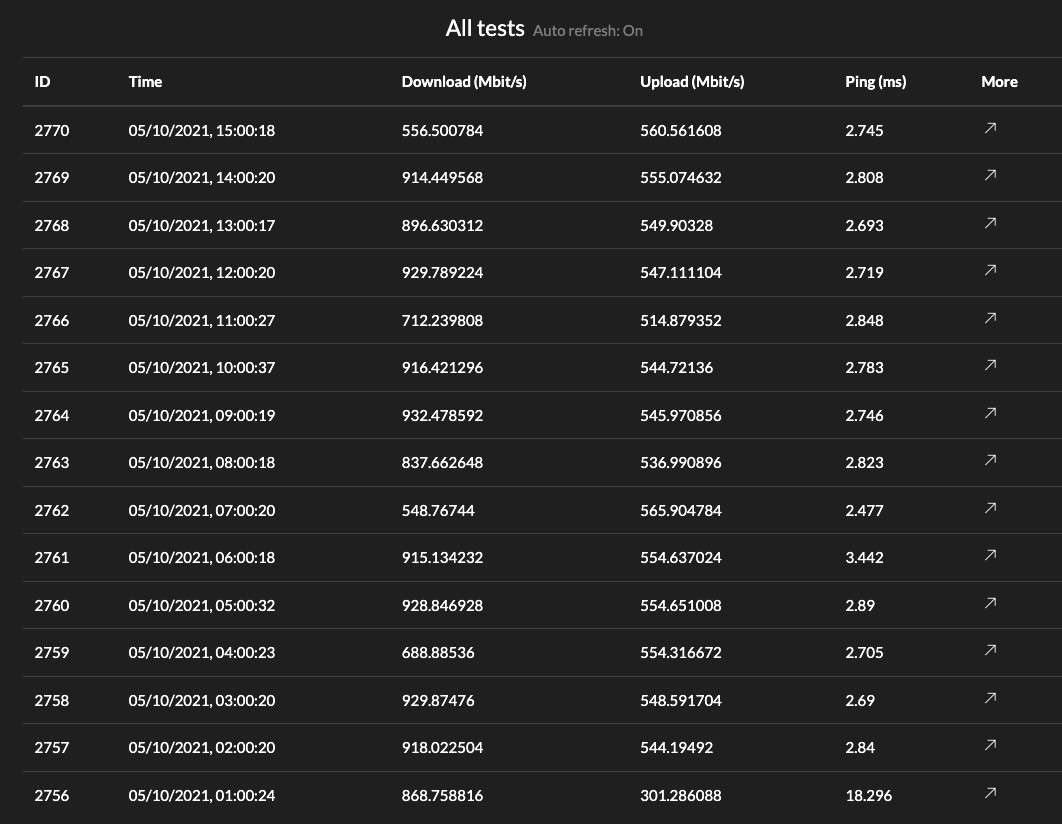Image resolution: width=1062 pixels, height=824 pixels.
Task: Click download value 929.789224
Action: pyautogui.click(x=442, y=273)
